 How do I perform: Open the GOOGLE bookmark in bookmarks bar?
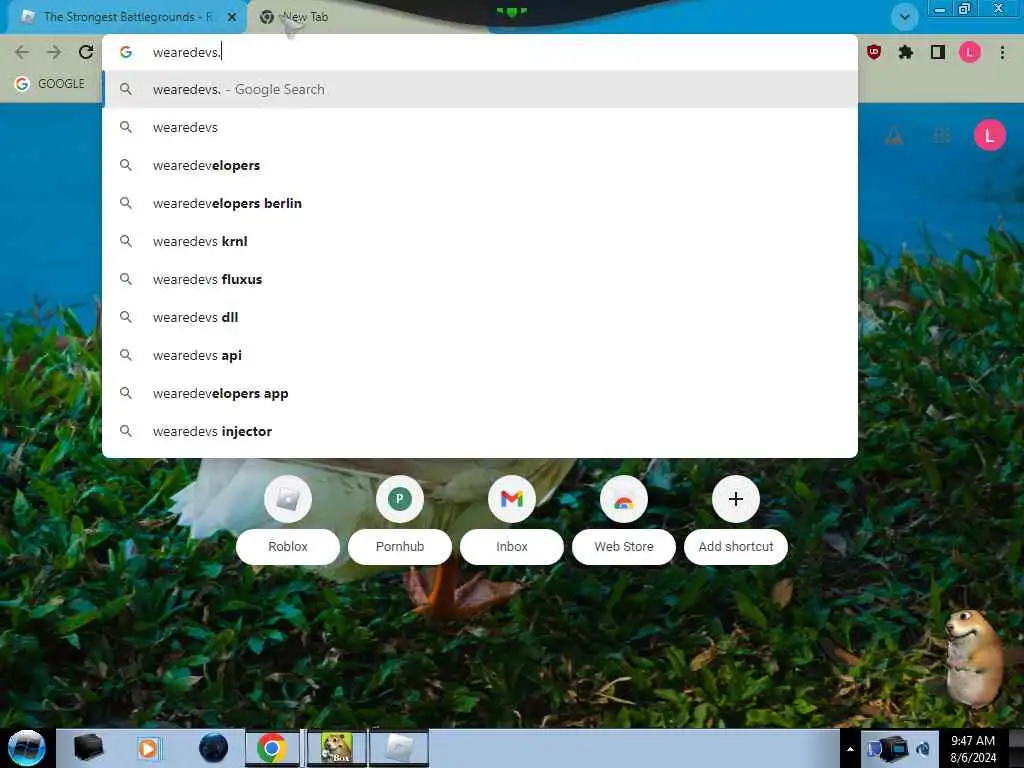(x=50, y=84)
